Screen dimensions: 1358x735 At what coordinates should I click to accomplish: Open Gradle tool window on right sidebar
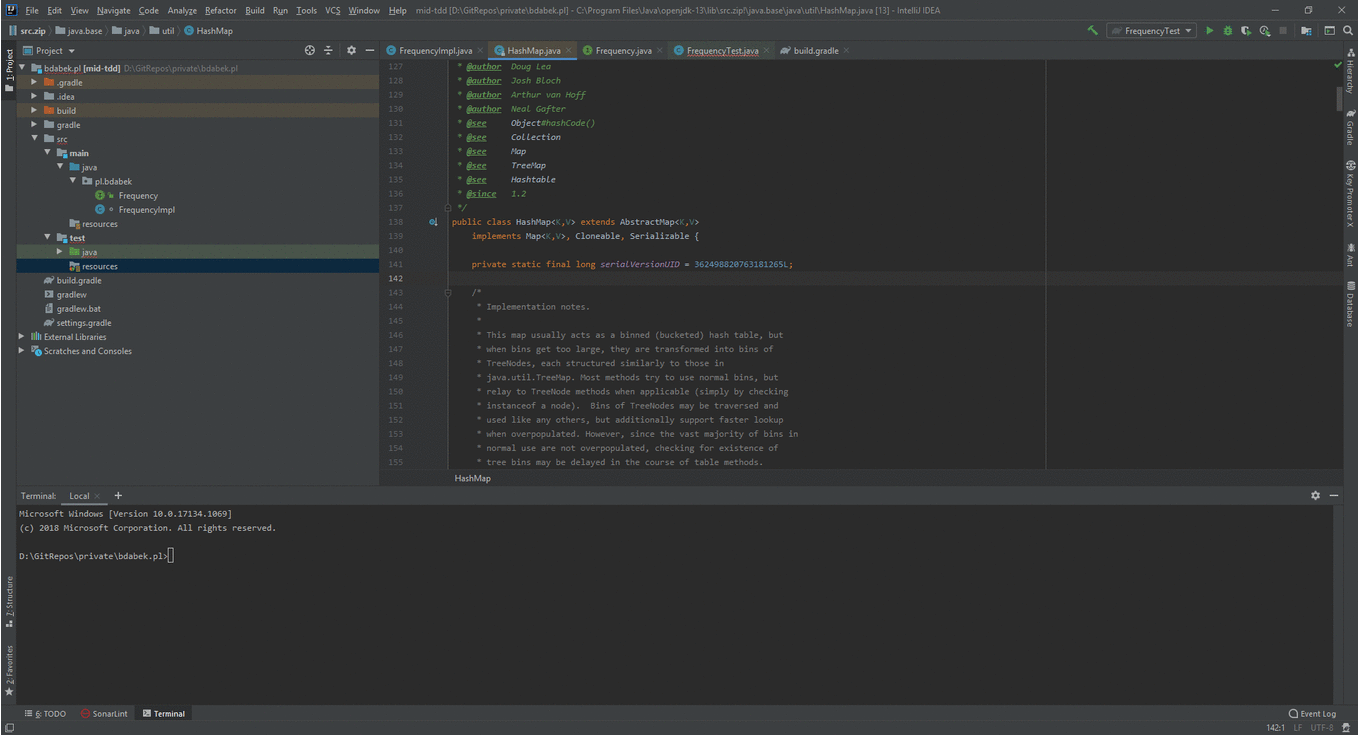[x=1350, y=127]
